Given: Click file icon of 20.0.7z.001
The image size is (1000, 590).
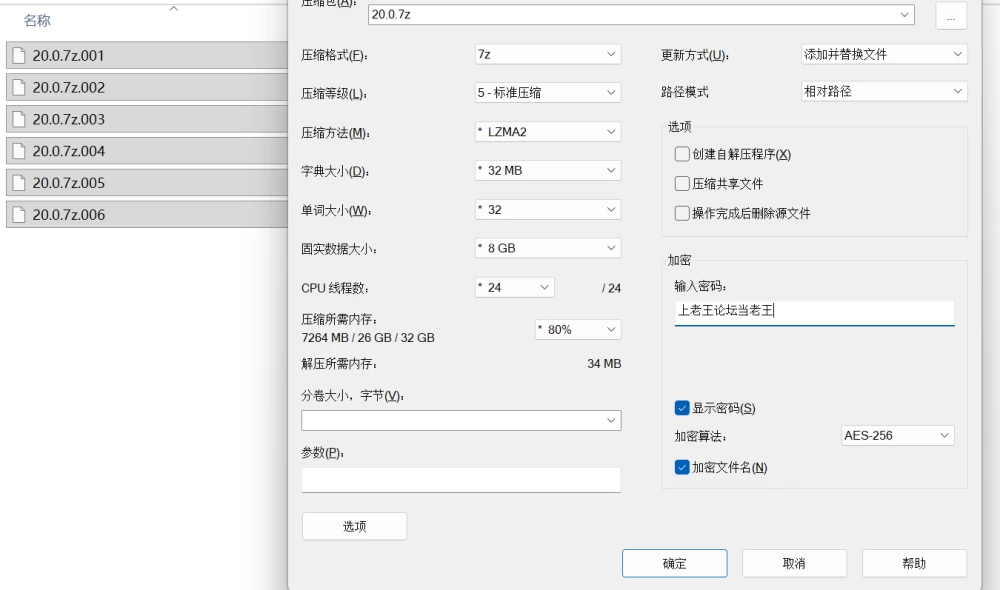Looking at the screenshot, I should coord(19,55).
